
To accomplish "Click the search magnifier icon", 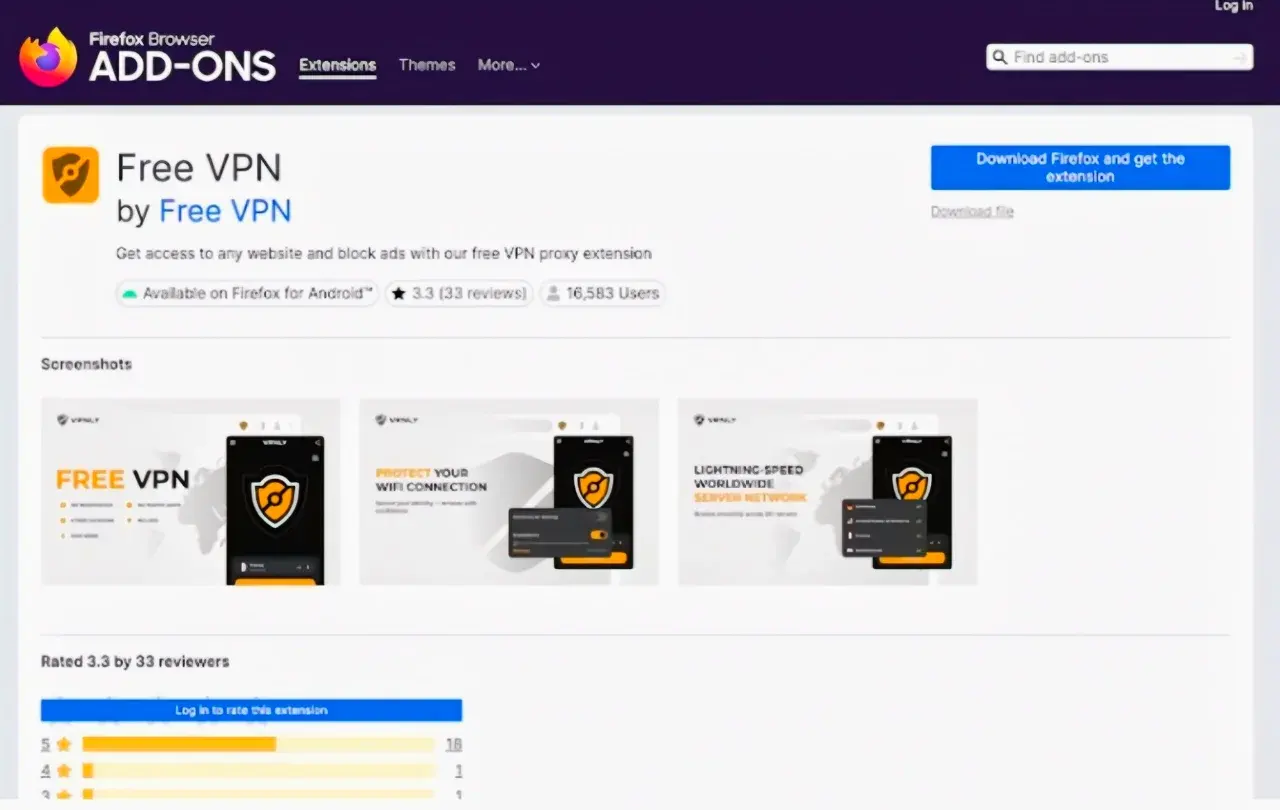I will tap(999, 57).
